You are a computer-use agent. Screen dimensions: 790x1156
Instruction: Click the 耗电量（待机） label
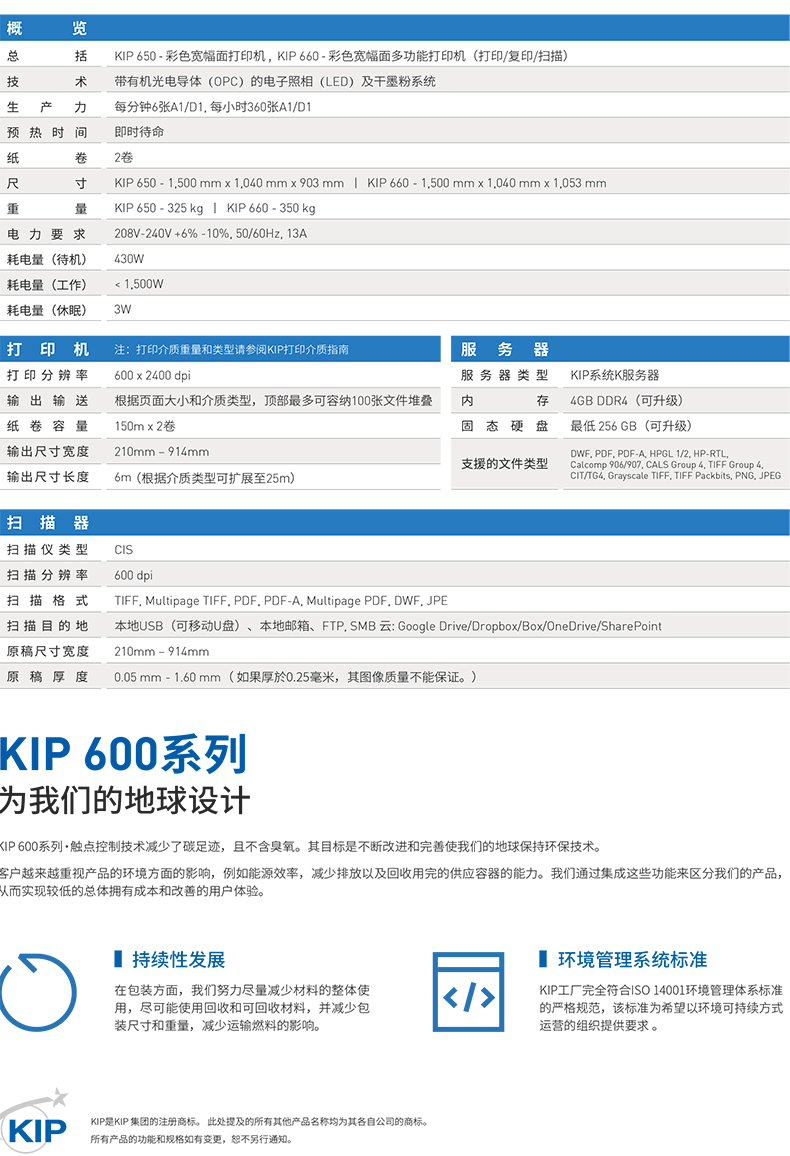point(47,260)
